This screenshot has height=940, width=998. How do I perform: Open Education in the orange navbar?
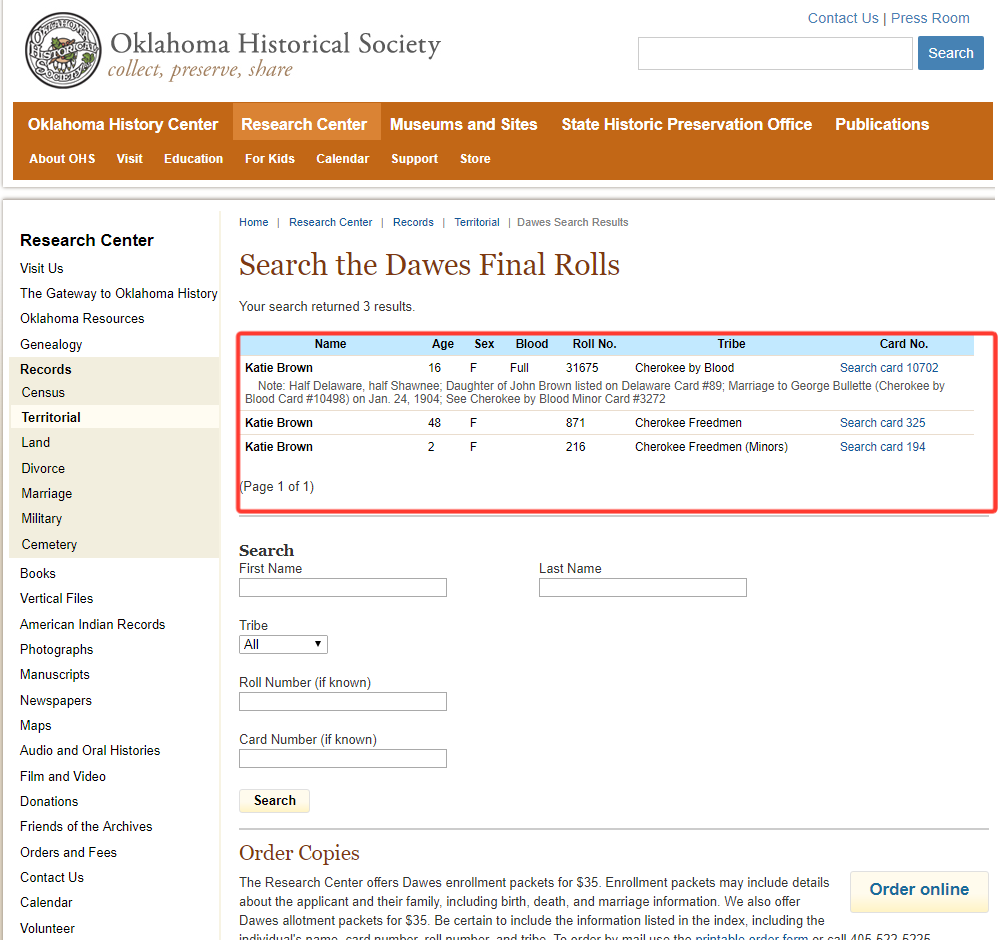coord(193,158)
